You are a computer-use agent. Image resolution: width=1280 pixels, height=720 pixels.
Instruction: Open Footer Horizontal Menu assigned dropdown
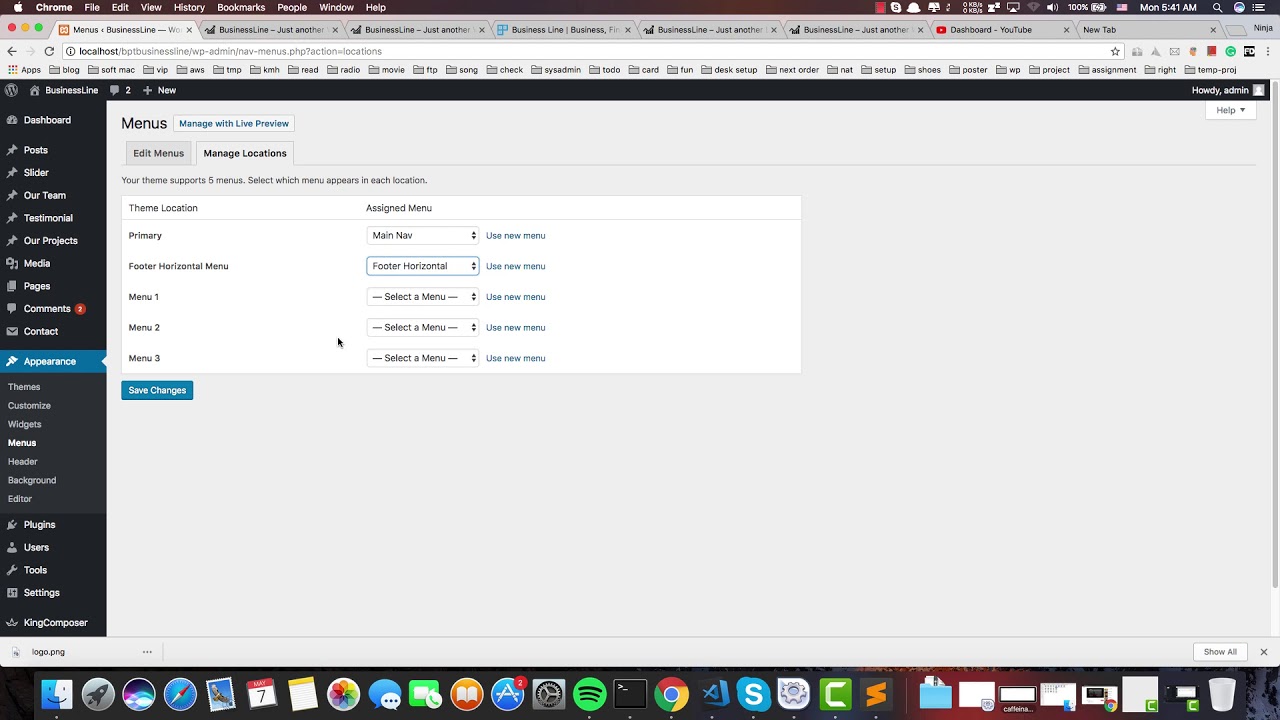click(x=423, y=266)
